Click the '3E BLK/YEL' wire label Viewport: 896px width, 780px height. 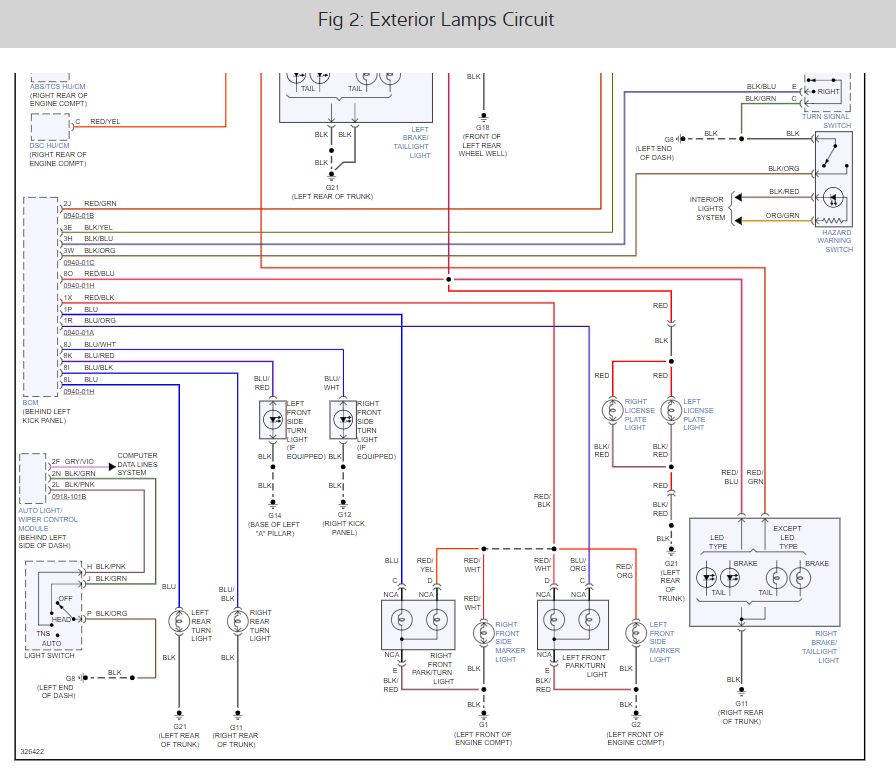[x=88, y=227]
